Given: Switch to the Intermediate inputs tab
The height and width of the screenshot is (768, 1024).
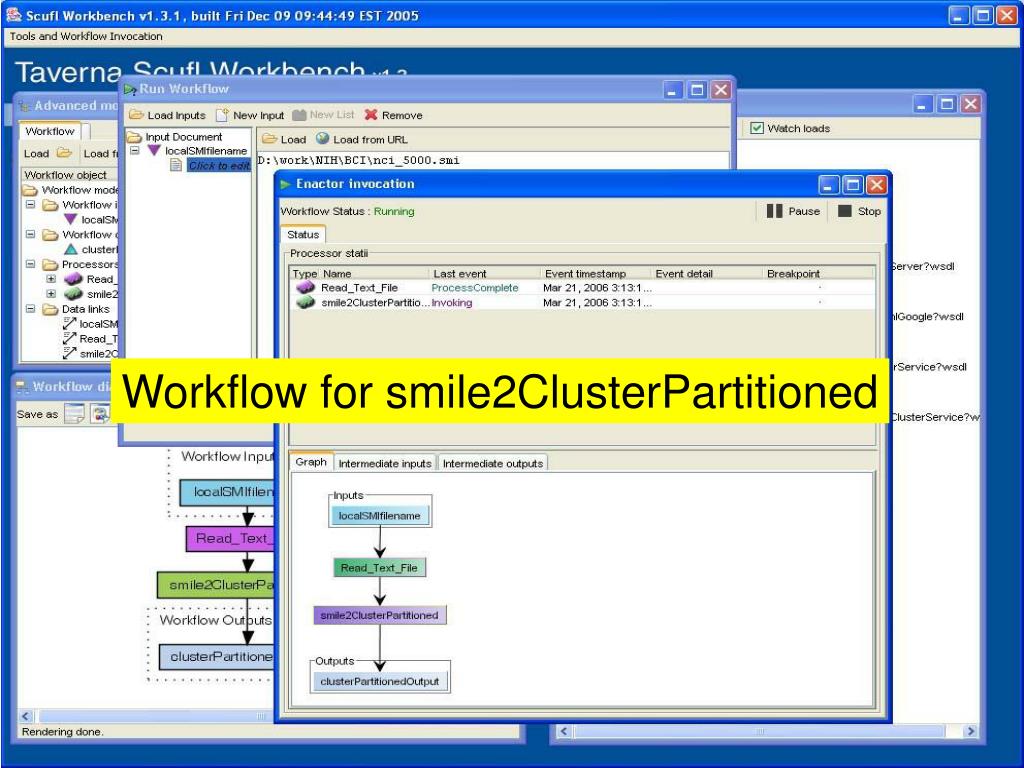Looking at the screenshot, I should (385, 463).
